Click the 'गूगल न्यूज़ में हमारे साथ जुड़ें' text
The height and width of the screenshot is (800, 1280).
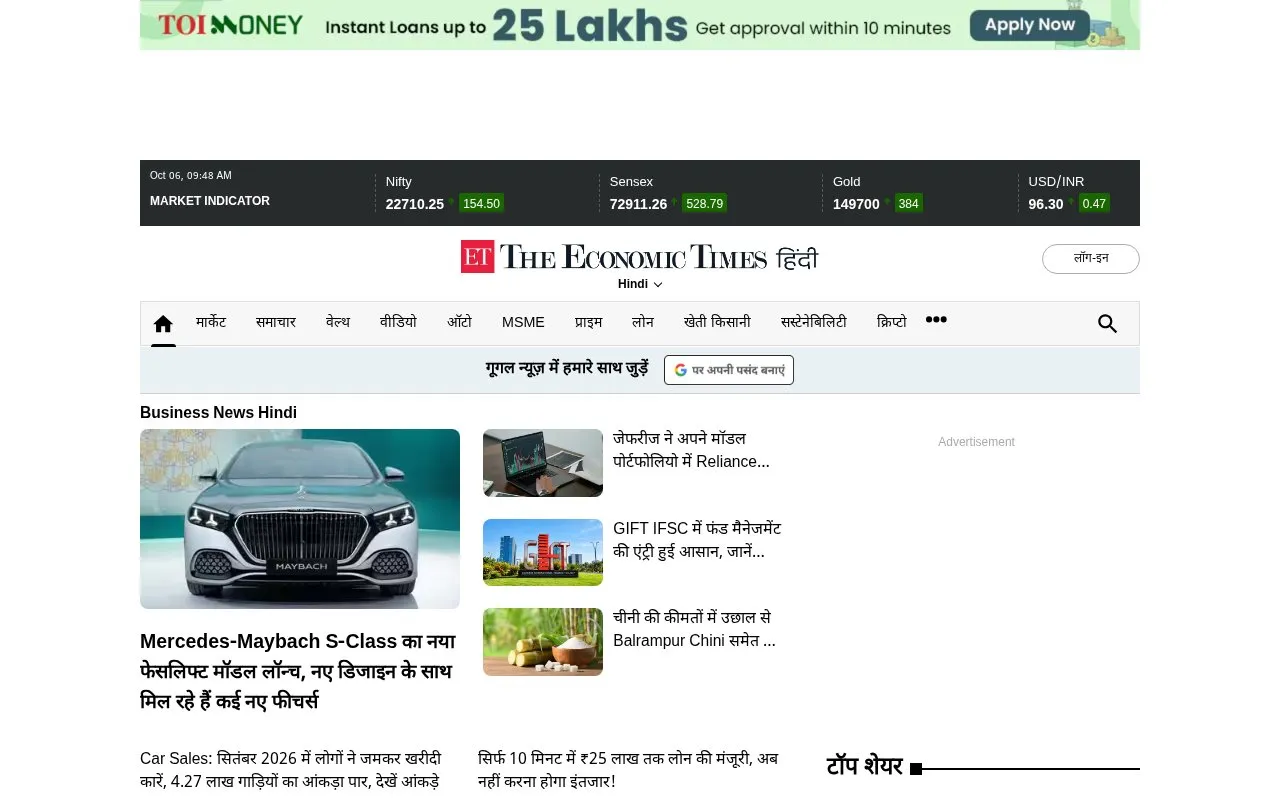pos(567,368)
